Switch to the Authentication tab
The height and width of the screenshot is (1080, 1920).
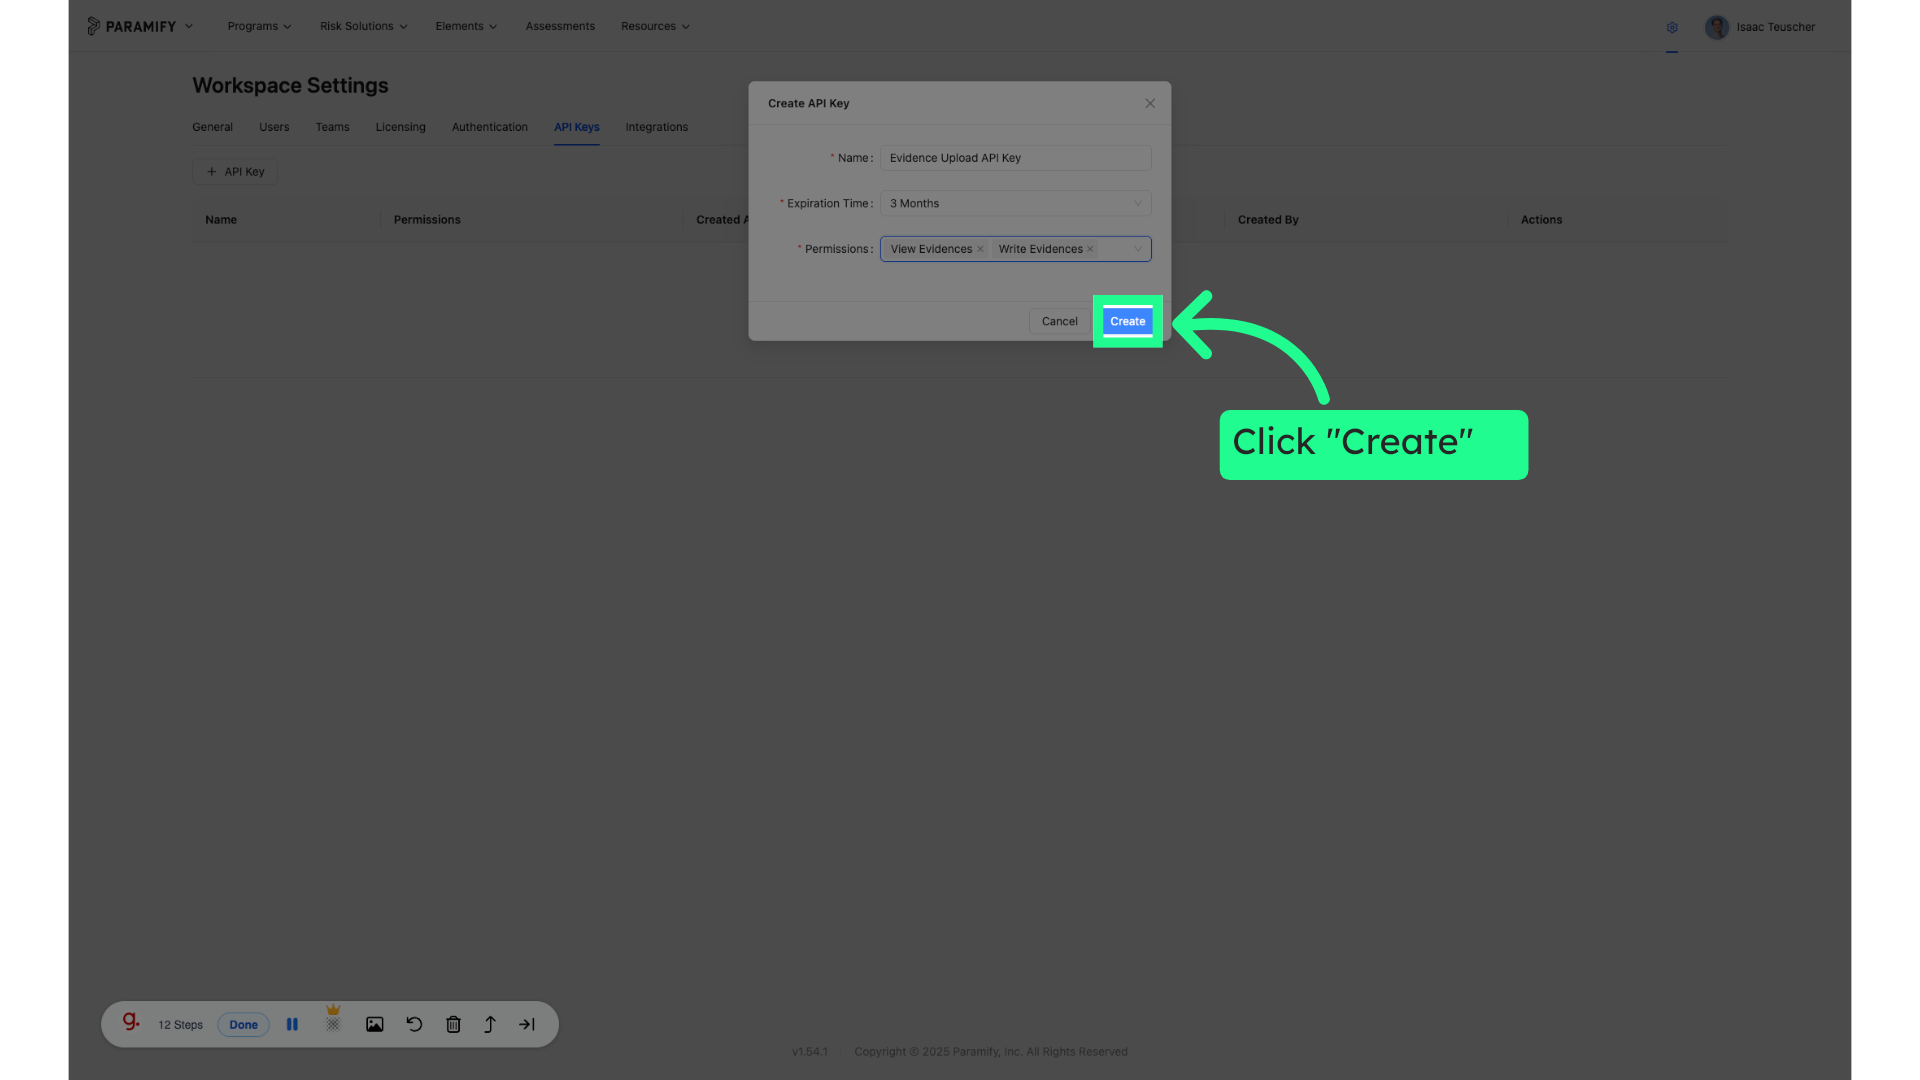[489, 127]
